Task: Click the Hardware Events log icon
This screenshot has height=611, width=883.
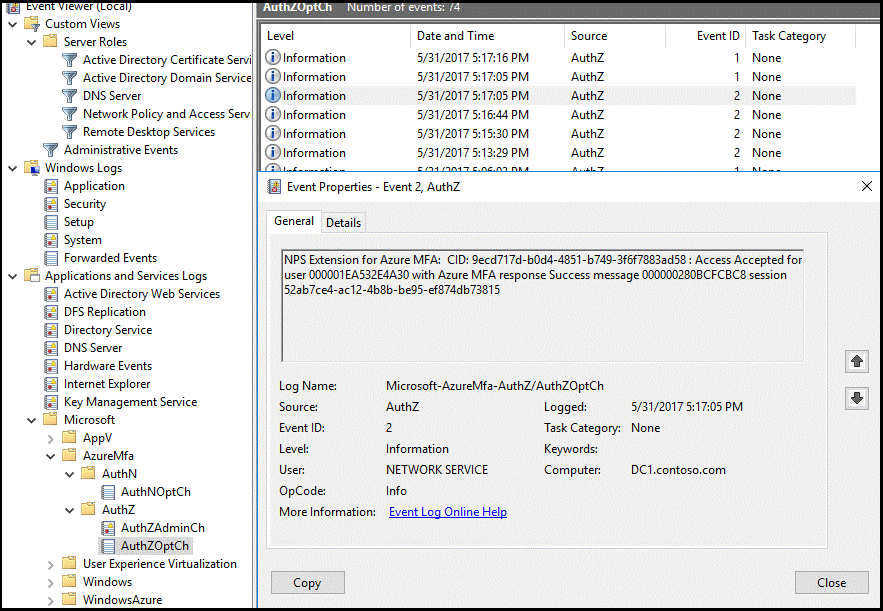Action: 51,366
